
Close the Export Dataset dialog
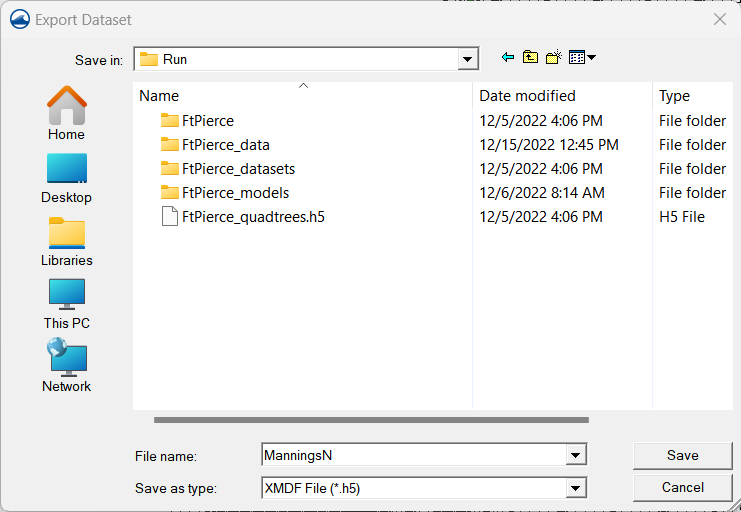pyautogui.click(x=720, y=19)
